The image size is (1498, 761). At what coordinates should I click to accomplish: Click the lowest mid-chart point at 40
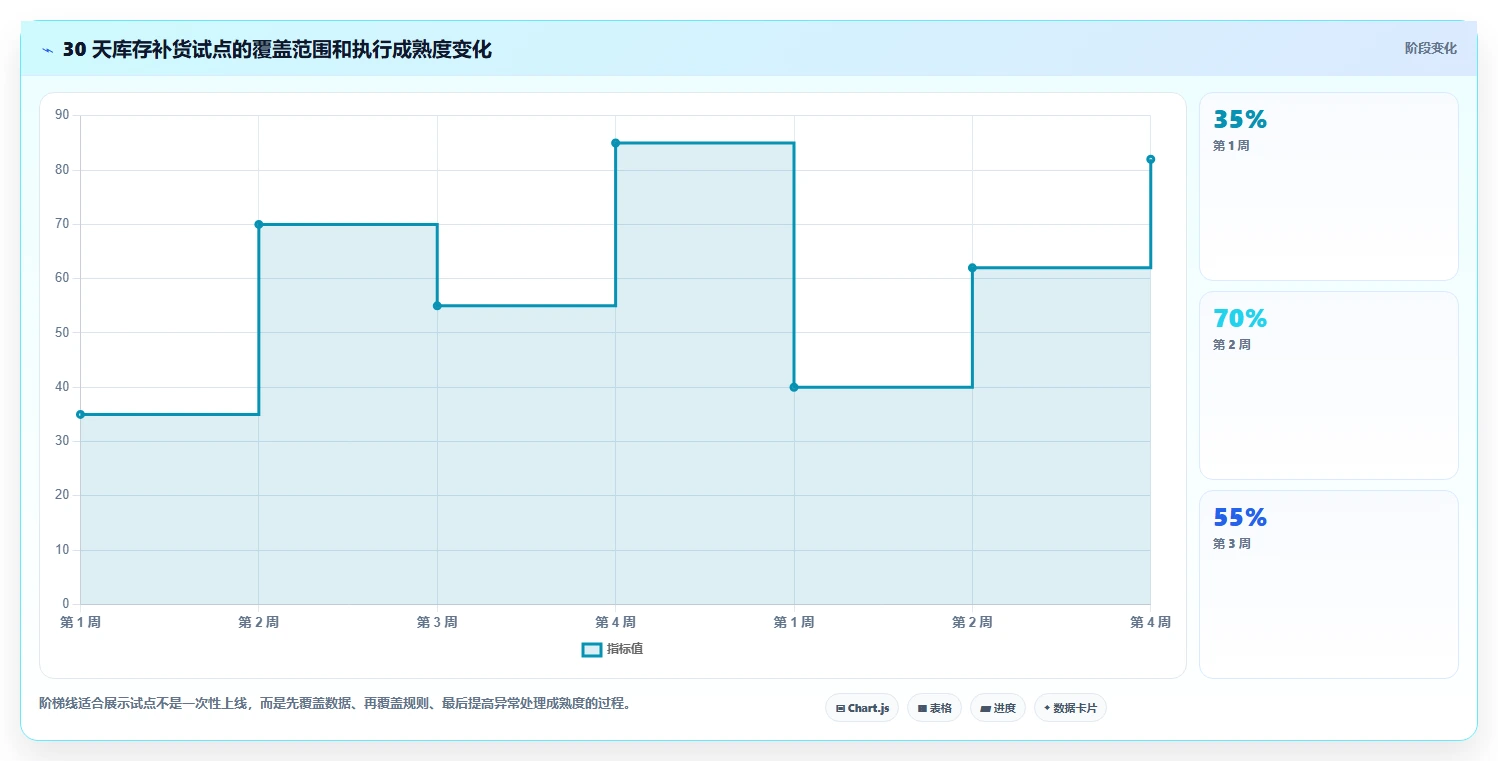(794, 387)
